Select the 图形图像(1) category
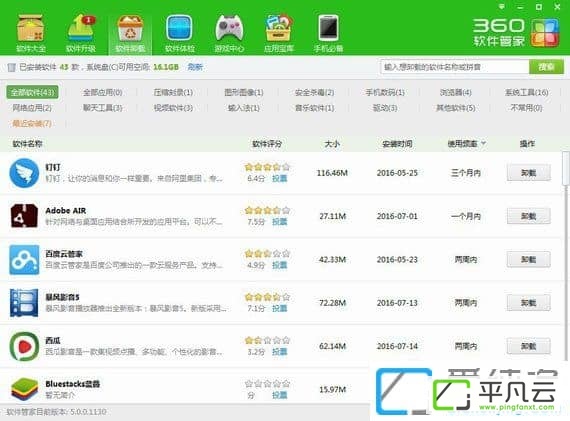This screenshot has height=421, width=570. pos(244,92)
